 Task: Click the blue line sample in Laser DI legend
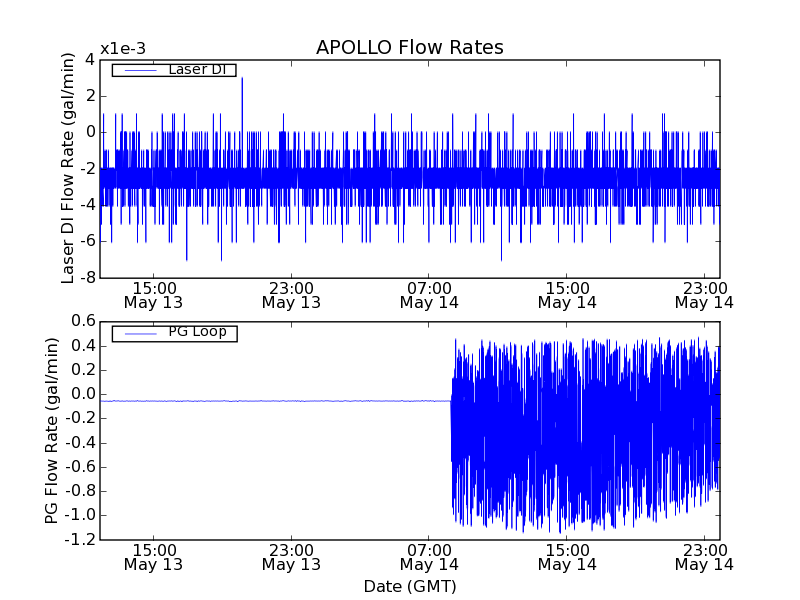point(138,70)
